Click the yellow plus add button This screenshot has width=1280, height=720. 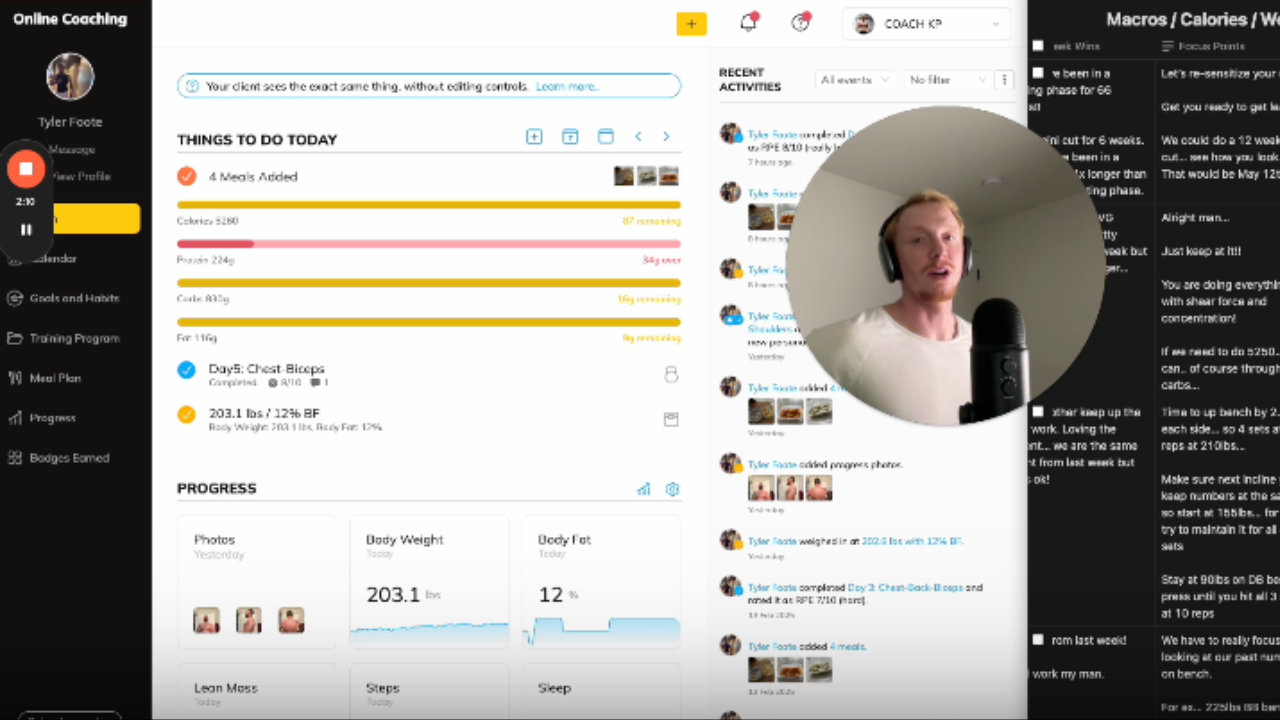coord(691,24)
